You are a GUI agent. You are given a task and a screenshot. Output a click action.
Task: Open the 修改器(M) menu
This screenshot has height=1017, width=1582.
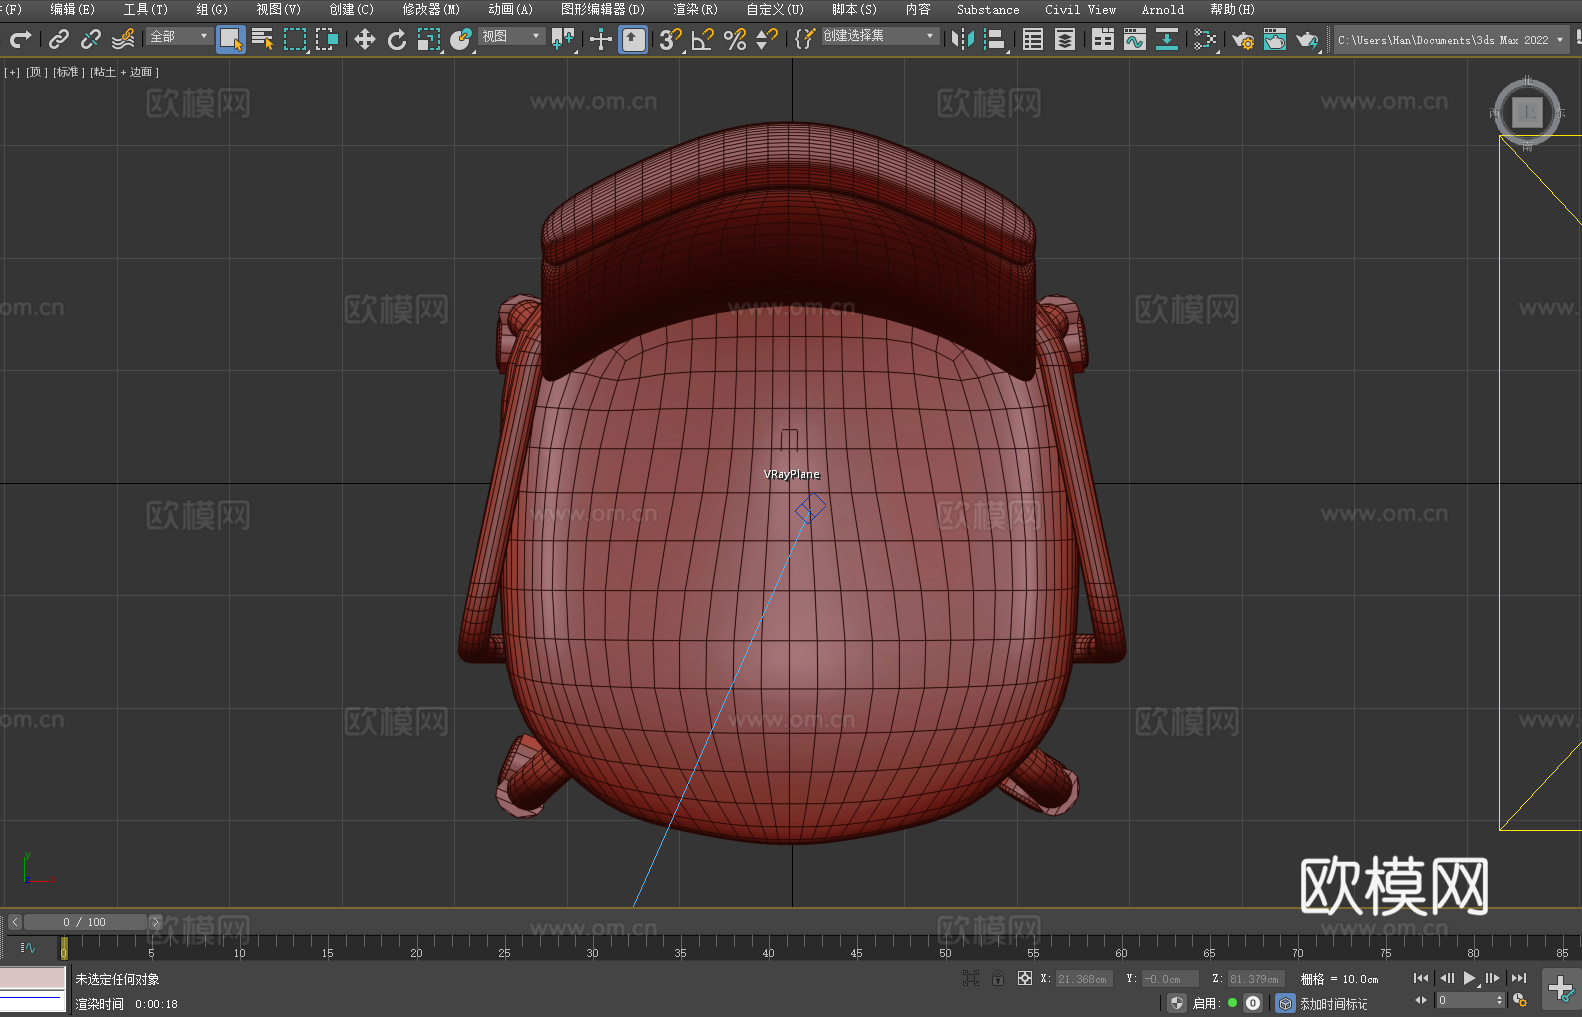pos(431,9)
